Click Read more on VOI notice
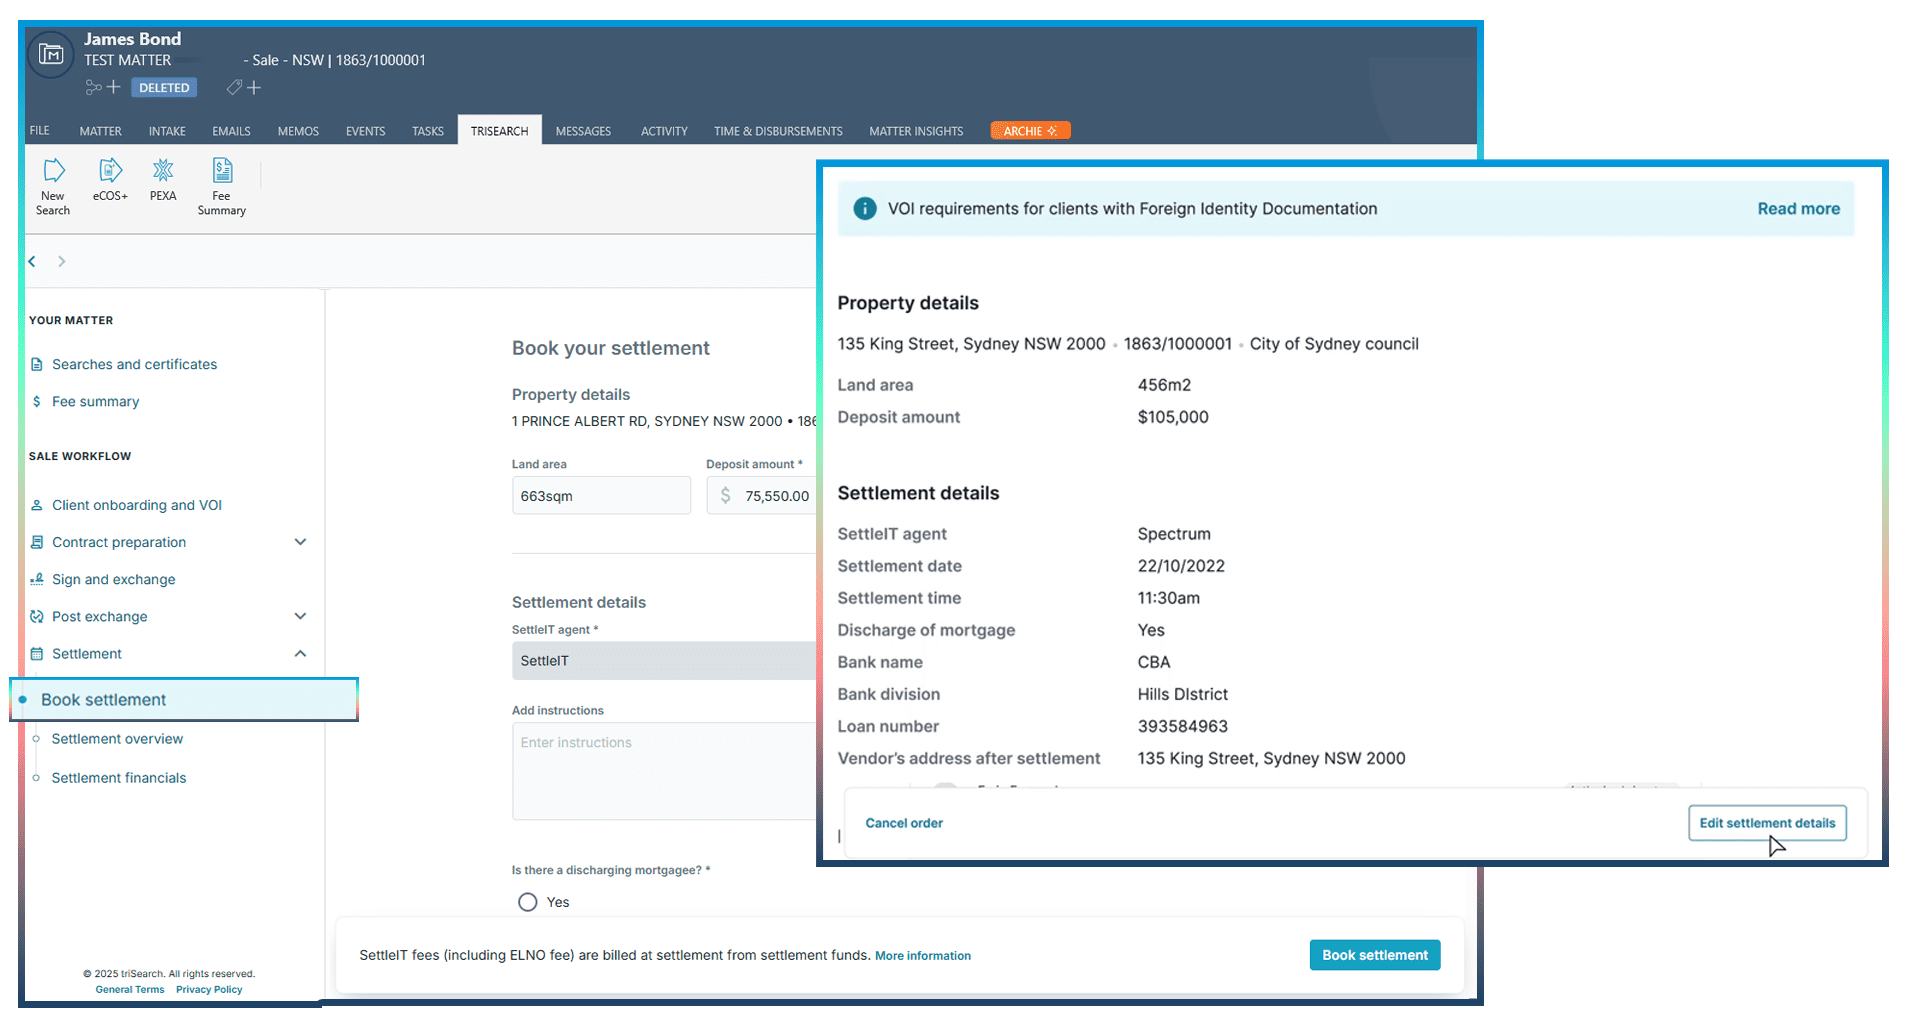 (1798, 209)
